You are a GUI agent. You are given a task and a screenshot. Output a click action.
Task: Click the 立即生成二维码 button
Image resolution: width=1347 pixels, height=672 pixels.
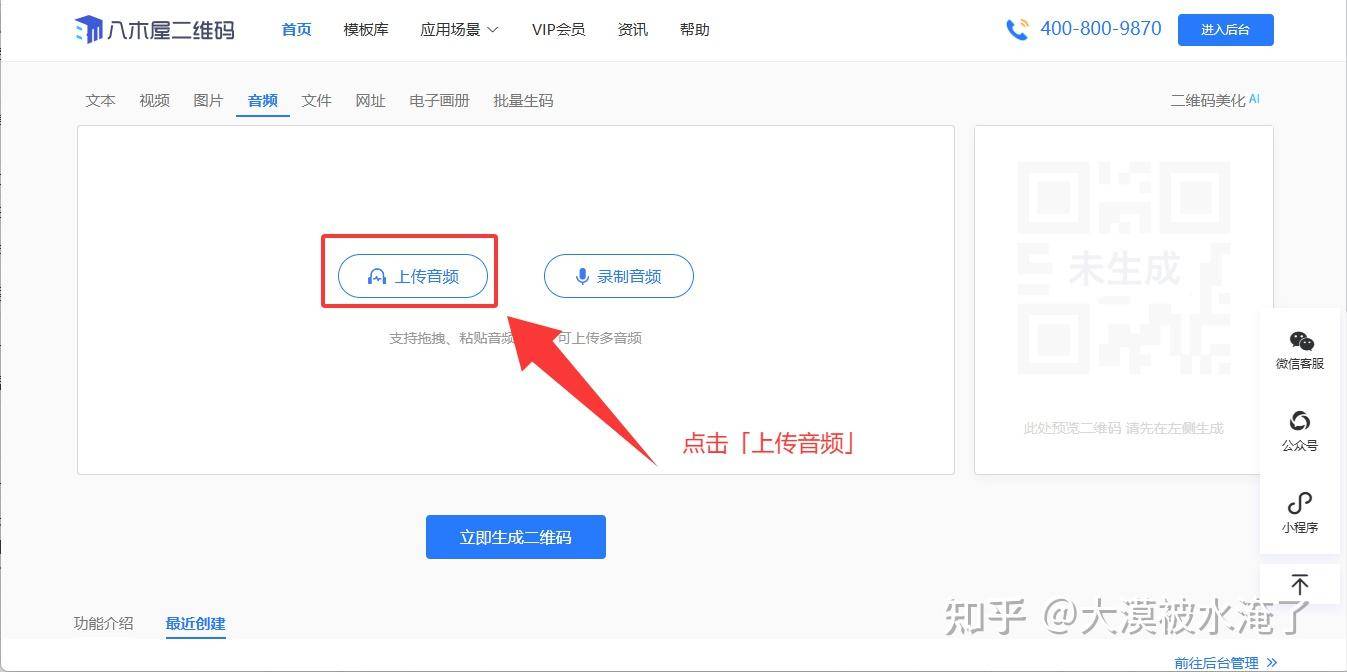click(516, 537)
